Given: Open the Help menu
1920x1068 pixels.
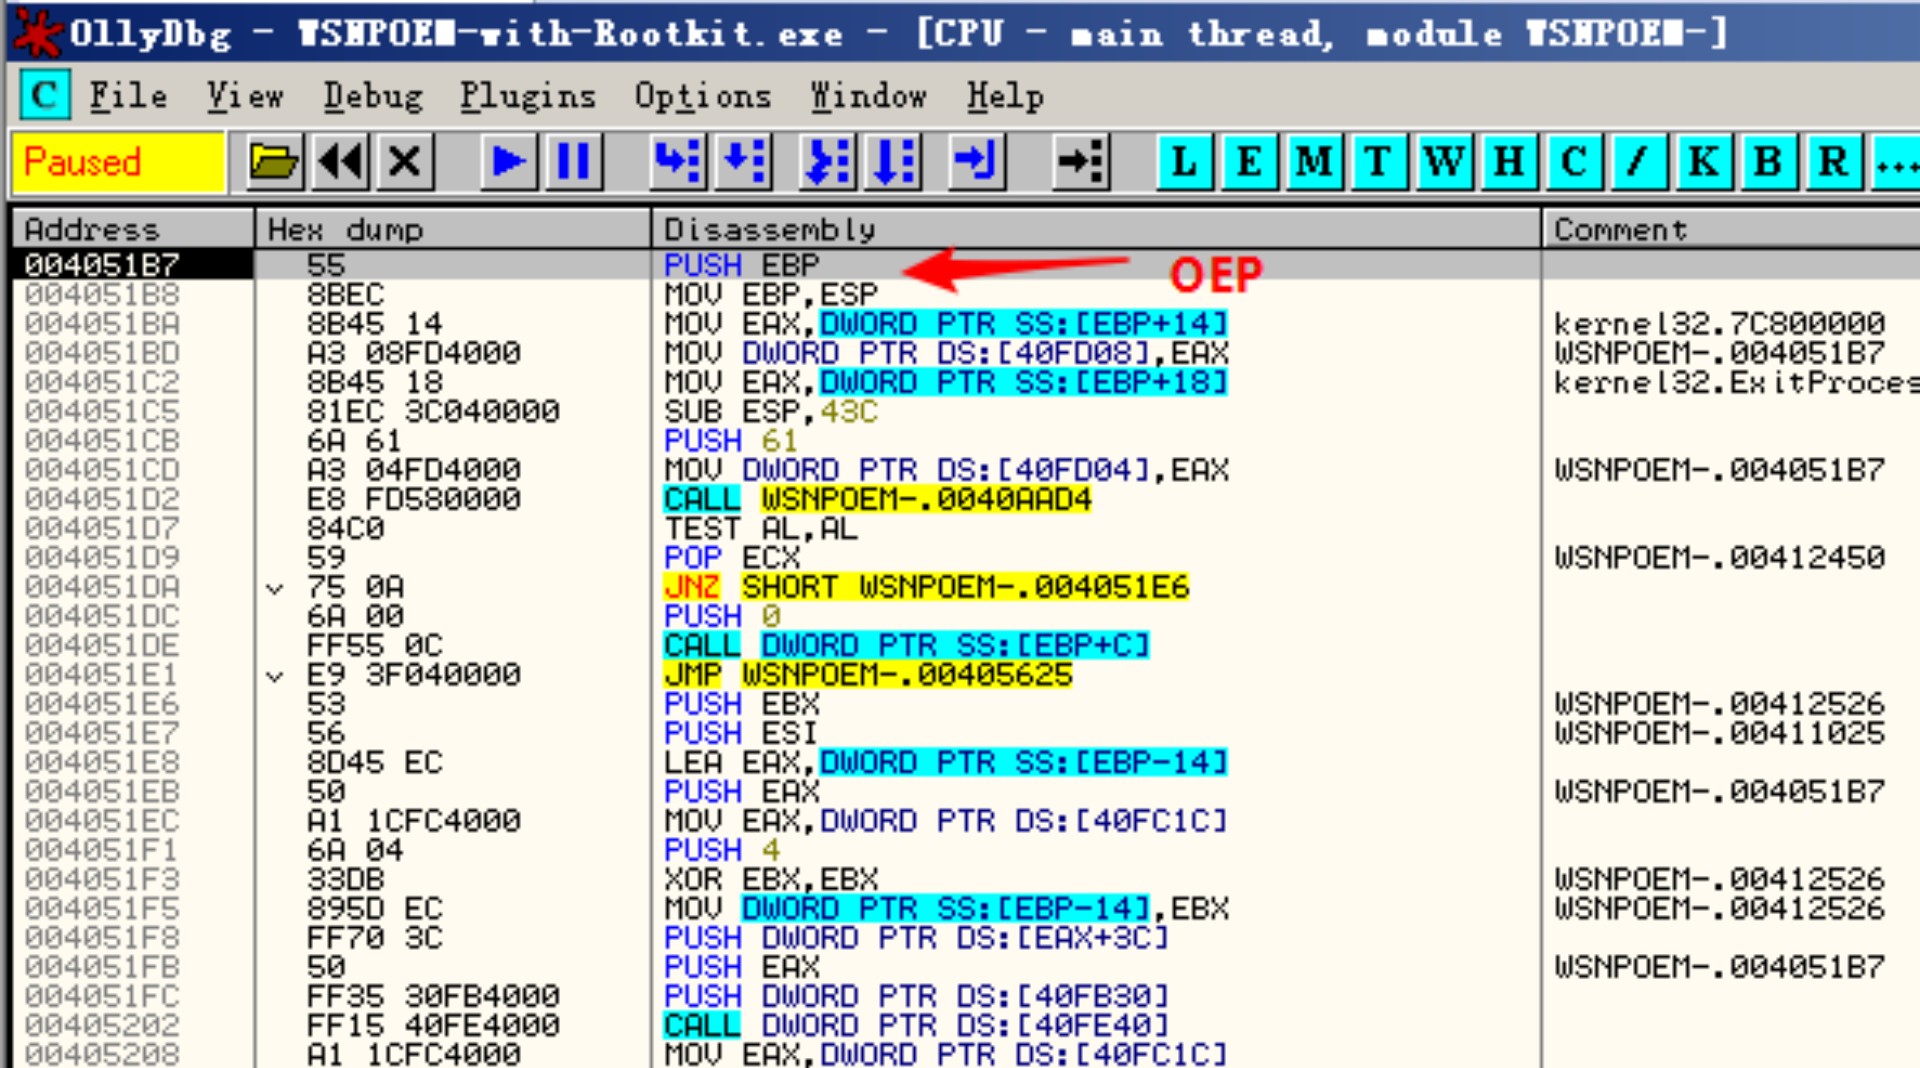Looking at the screenshot, I should (1005, 96).
